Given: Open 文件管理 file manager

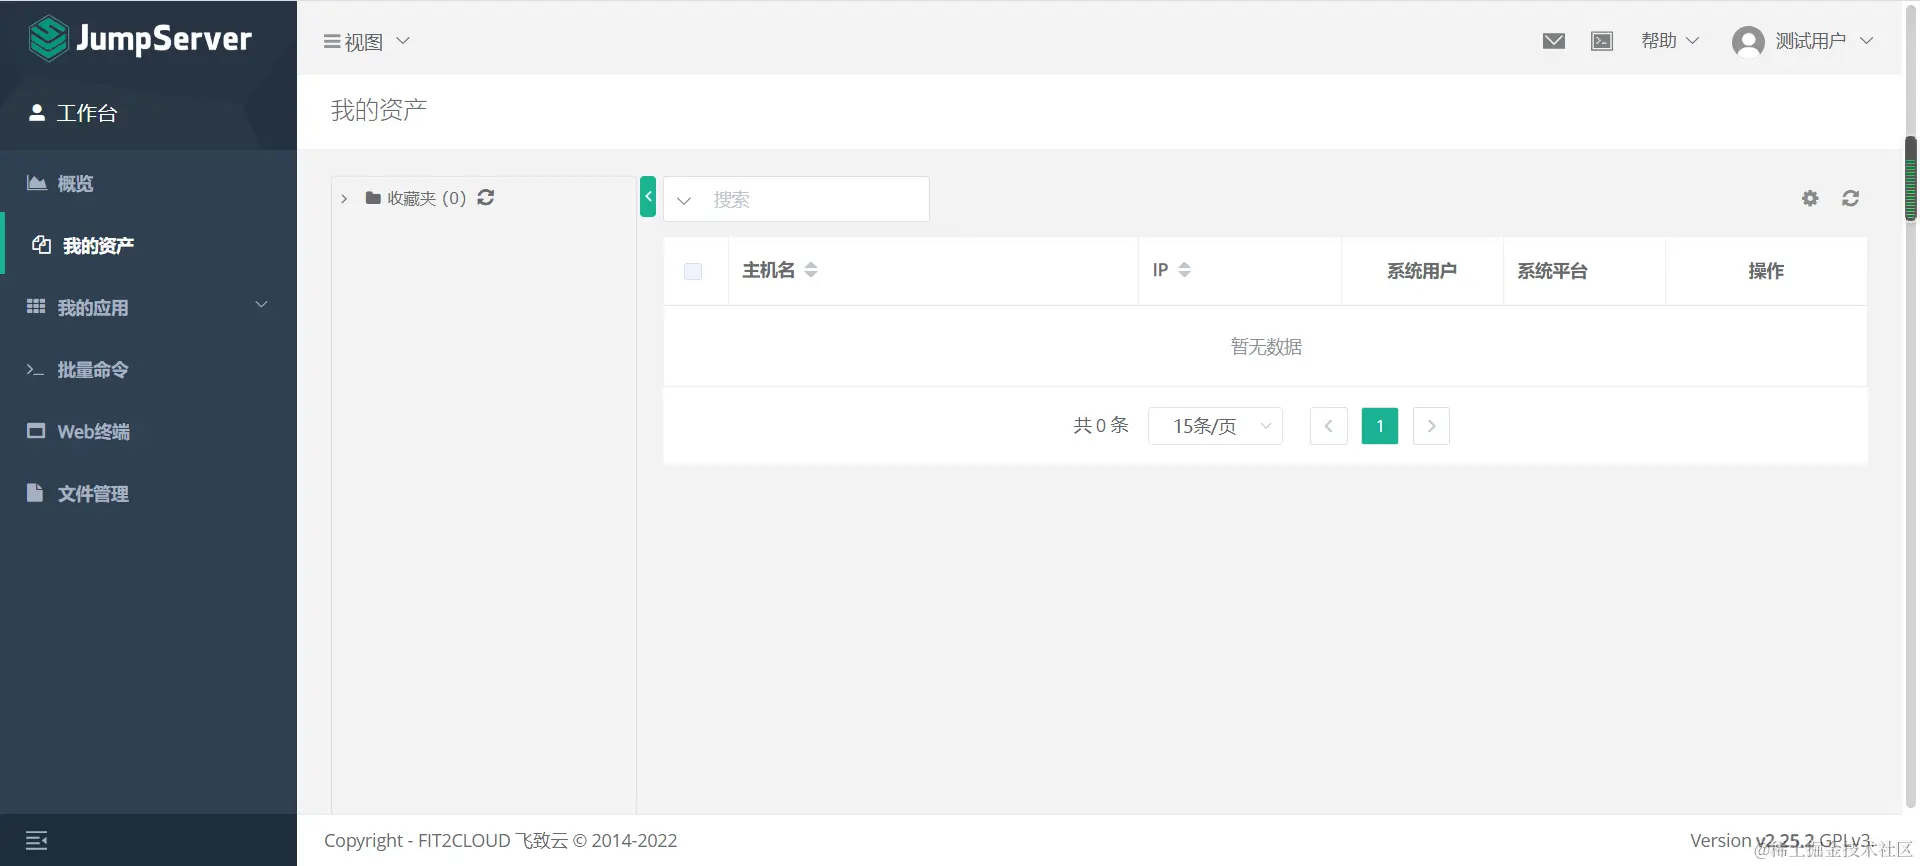Looking at the screenshot, I should pyautogui.click(x=148, y=493).
